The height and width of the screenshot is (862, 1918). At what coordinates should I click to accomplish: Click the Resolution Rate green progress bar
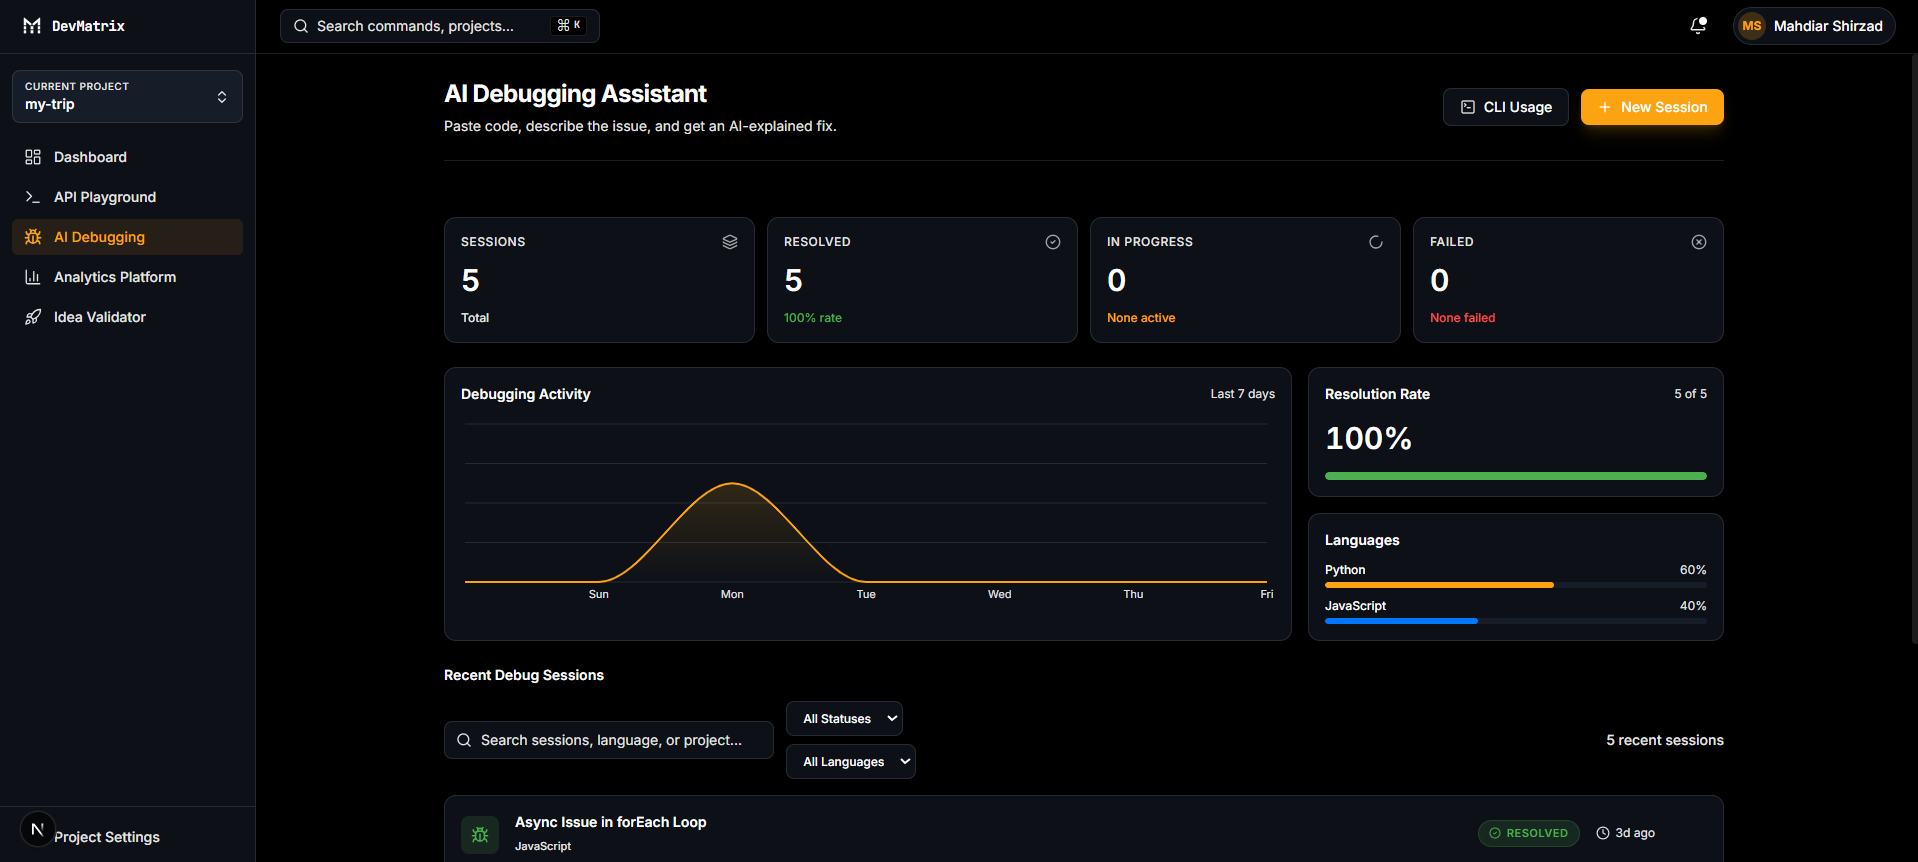(1516, 476)
